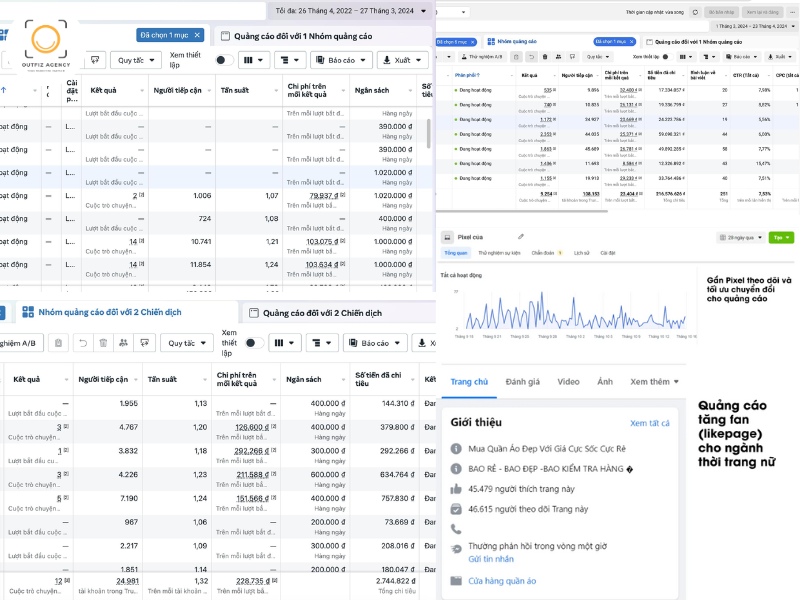This screenshot has width=800, height=600.
Task: Dismiss the 'Đã chọn 1 mục' selection with X
Action: 198,35
